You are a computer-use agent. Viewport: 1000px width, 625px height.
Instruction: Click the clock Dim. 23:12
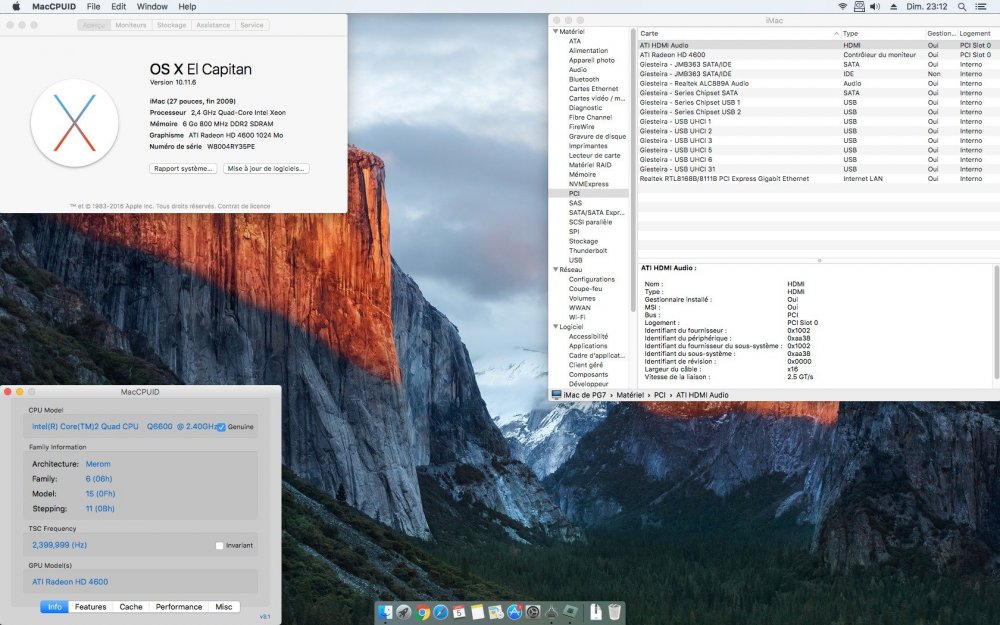tap(927, 6)
